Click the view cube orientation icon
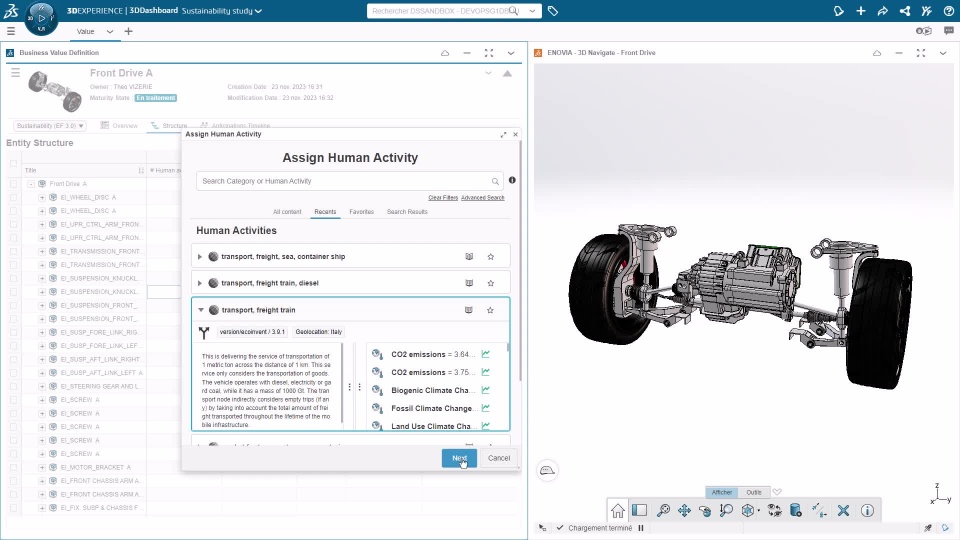The width and height of the screenshot is (960, 540). (748, 510)
